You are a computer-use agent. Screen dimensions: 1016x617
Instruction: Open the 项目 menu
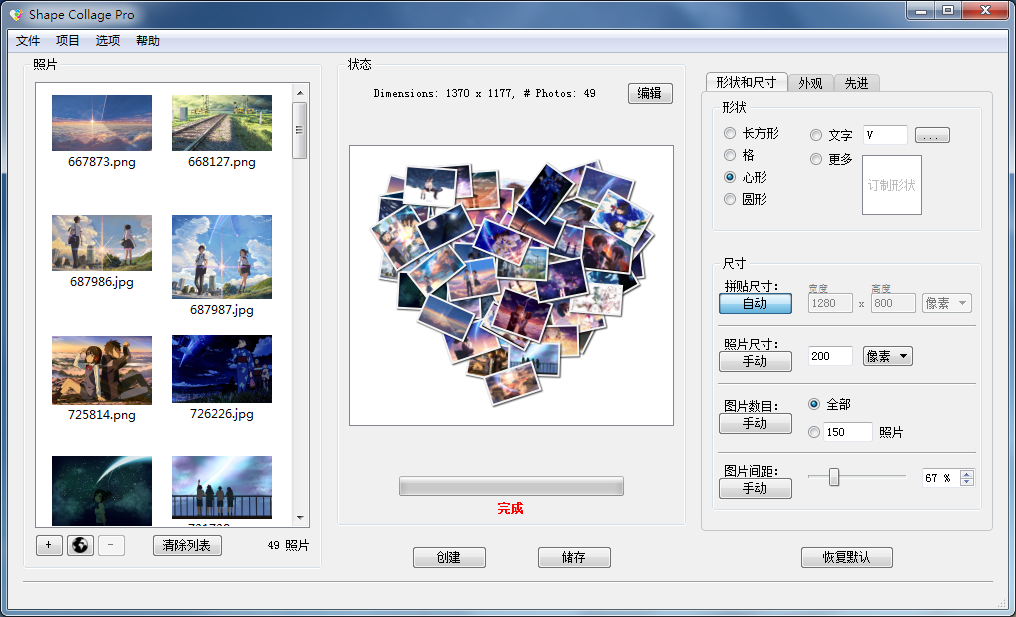pyautogui.click(x=67, y=41)
